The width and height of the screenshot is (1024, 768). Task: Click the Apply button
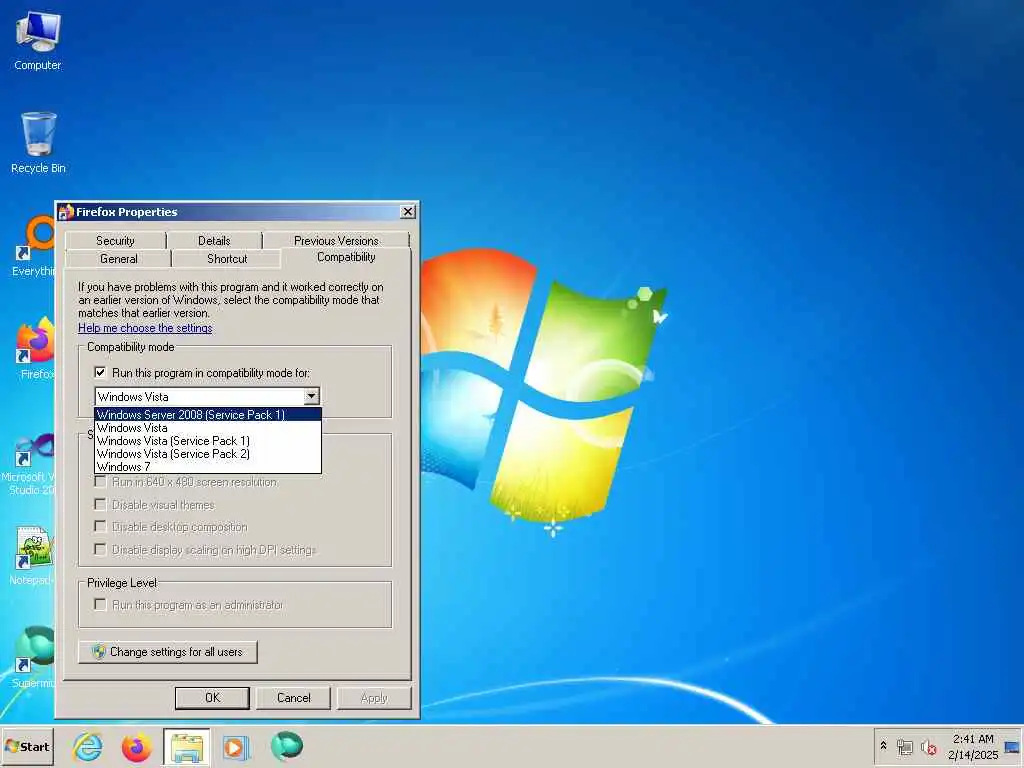click(374, 697)
